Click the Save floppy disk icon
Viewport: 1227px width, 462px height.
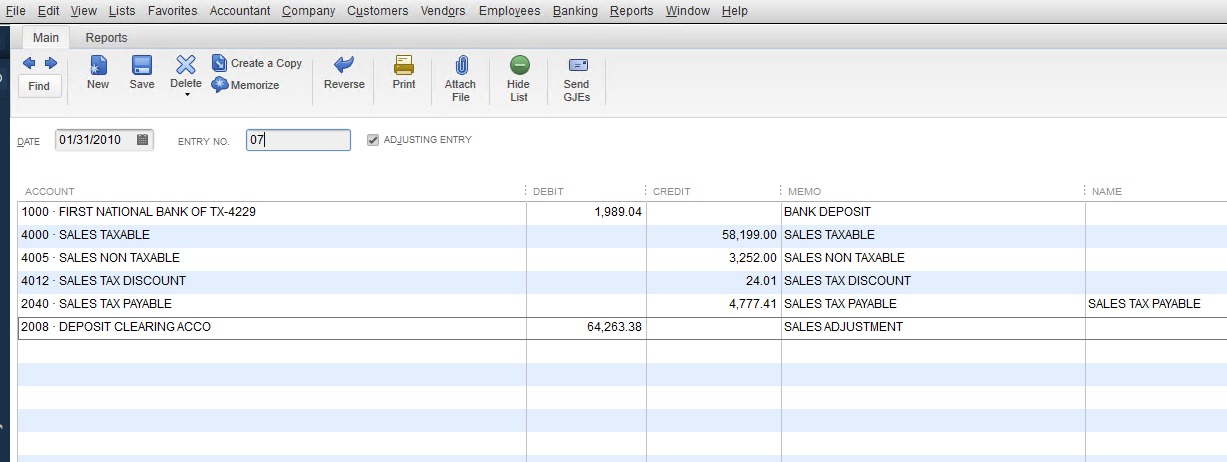[142, 66]
